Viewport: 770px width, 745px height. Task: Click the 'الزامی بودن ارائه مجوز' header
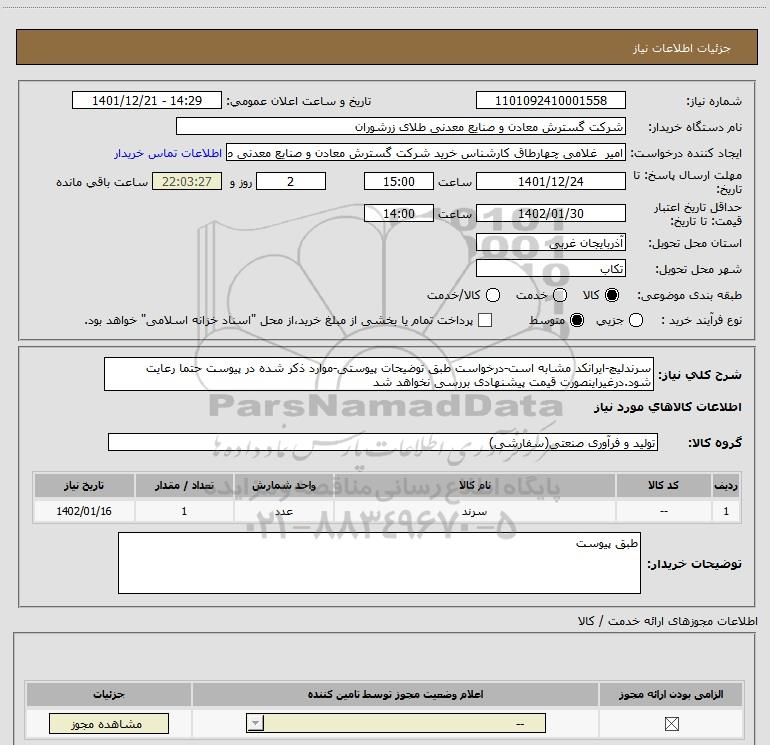[x=671, y=694]
